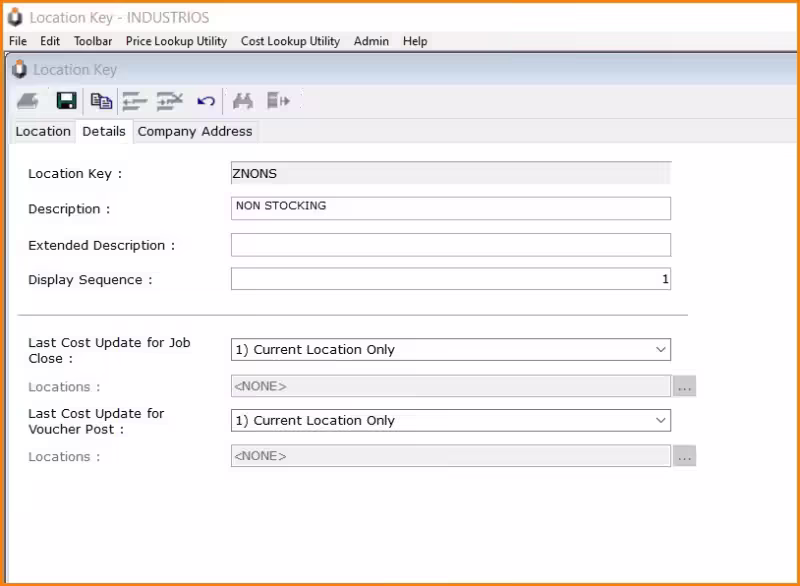This screenshot has height=586, width=800.
Task: Open the File menu
Action: 18,41
